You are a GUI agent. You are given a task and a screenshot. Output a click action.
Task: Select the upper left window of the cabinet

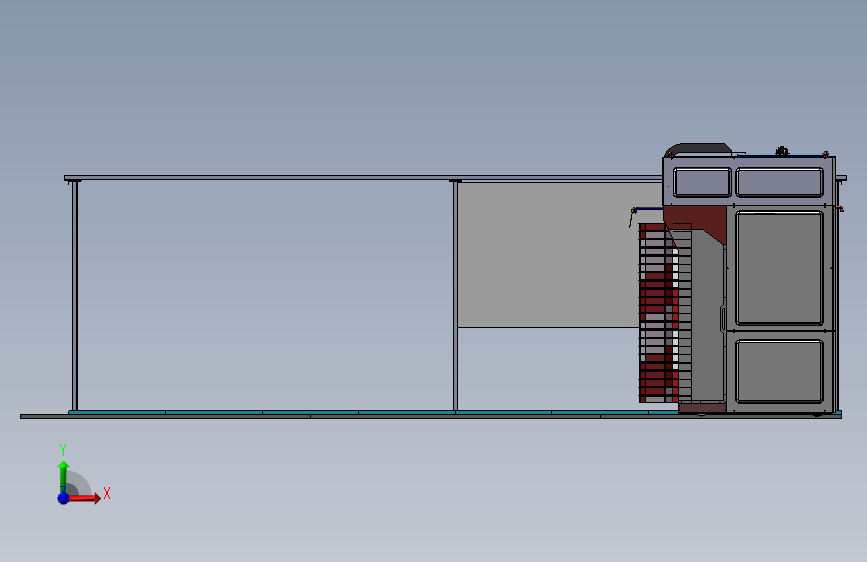coord(702,182)
